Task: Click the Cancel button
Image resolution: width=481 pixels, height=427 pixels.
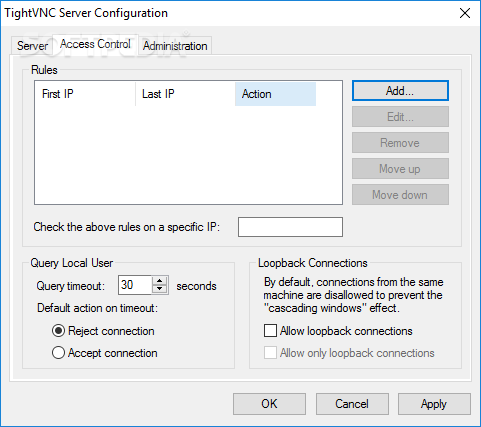Action: tap(352, 404)
